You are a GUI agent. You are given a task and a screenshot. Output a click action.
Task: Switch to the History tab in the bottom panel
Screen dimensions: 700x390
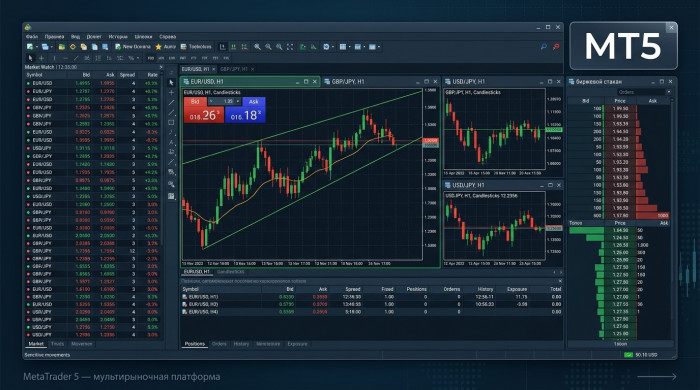[x=241, y=344]
